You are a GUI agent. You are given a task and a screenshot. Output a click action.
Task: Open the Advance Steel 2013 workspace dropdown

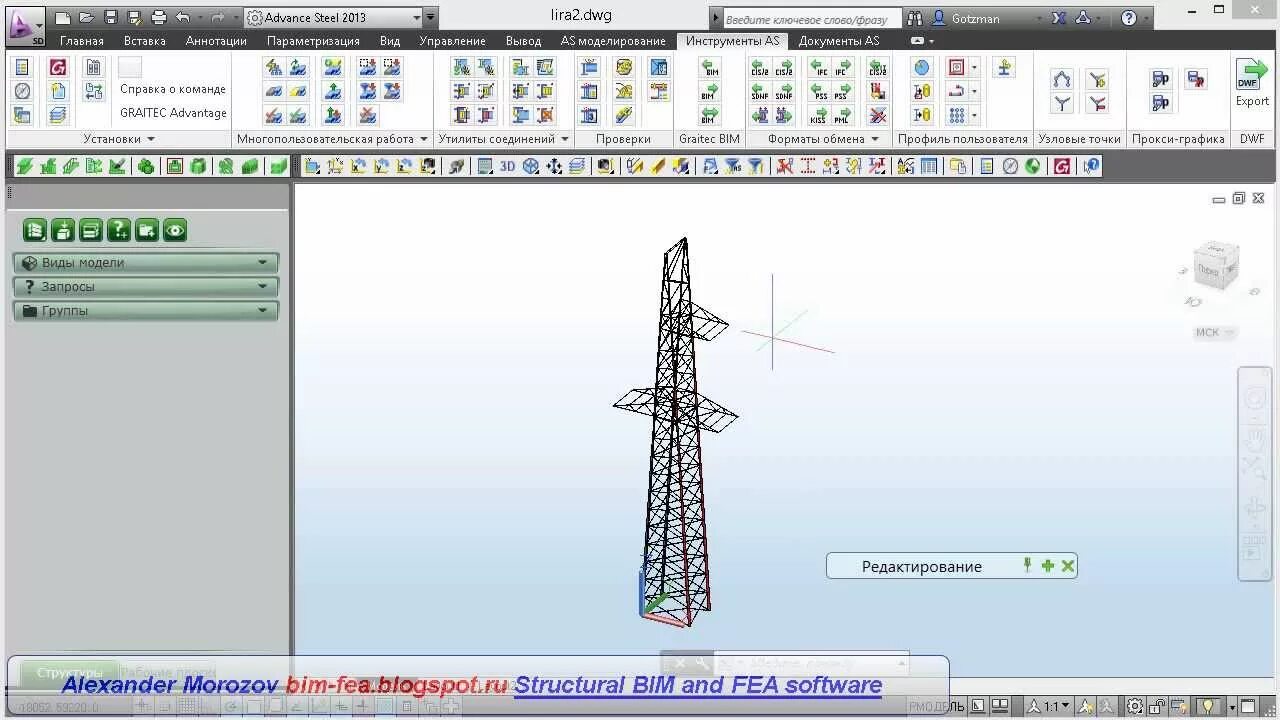pyautogui.click(x=333, y=18)
